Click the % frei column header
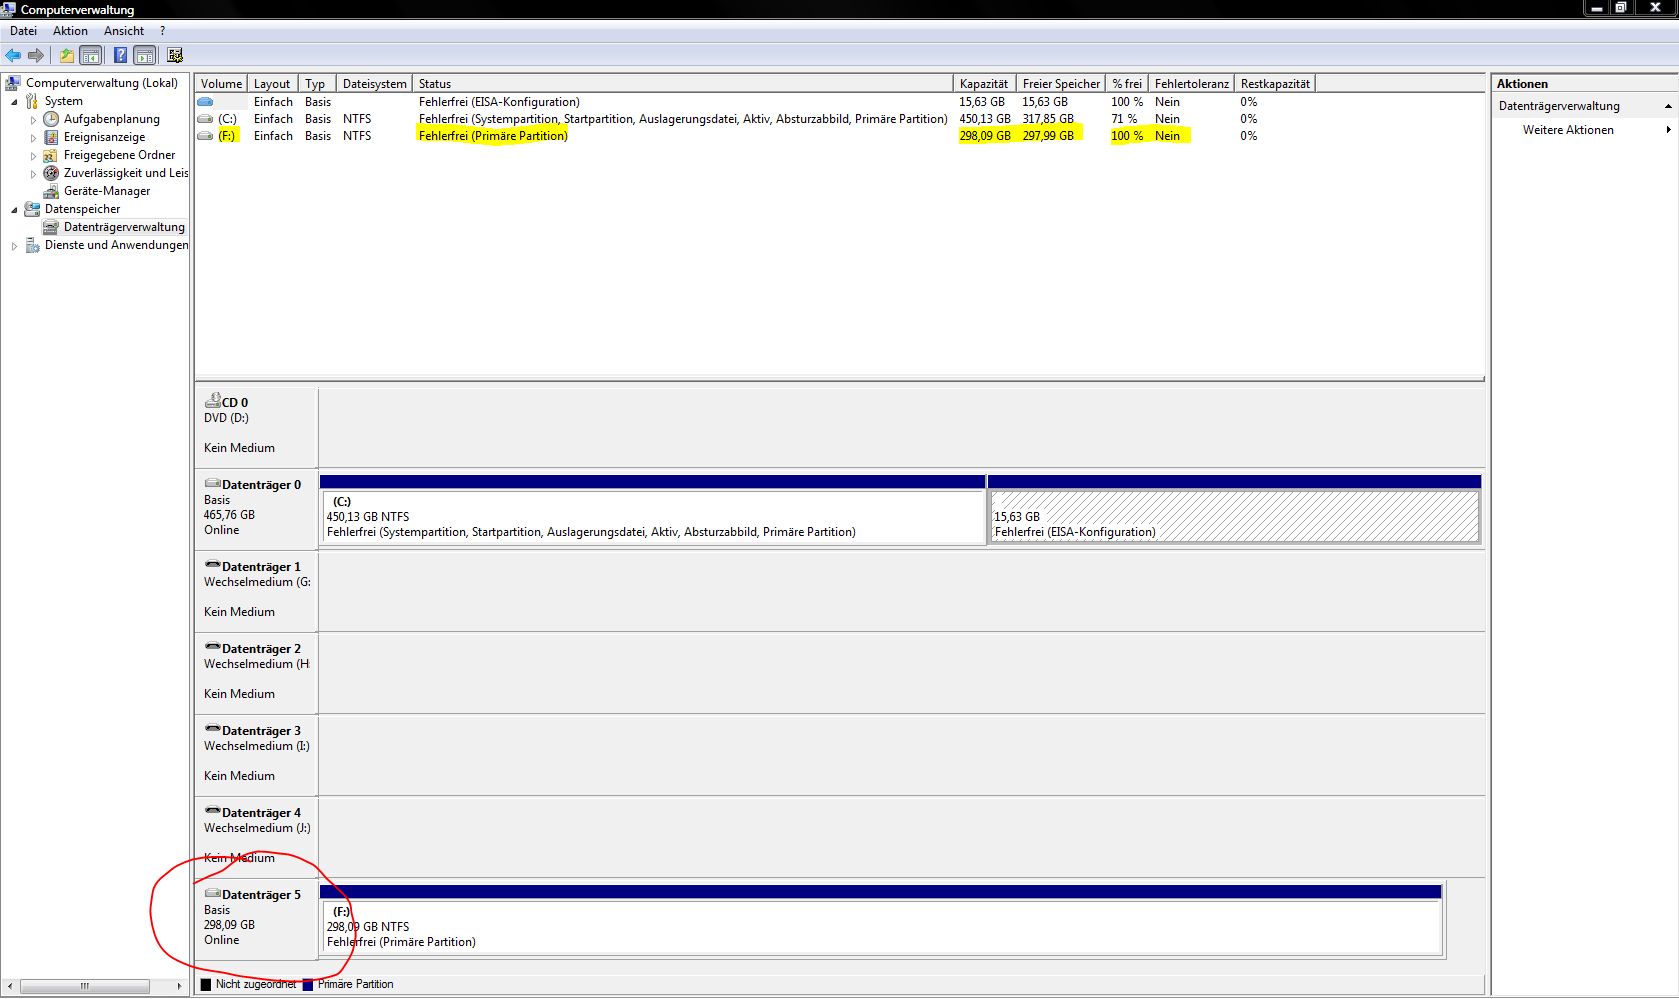 (1127, 84)
